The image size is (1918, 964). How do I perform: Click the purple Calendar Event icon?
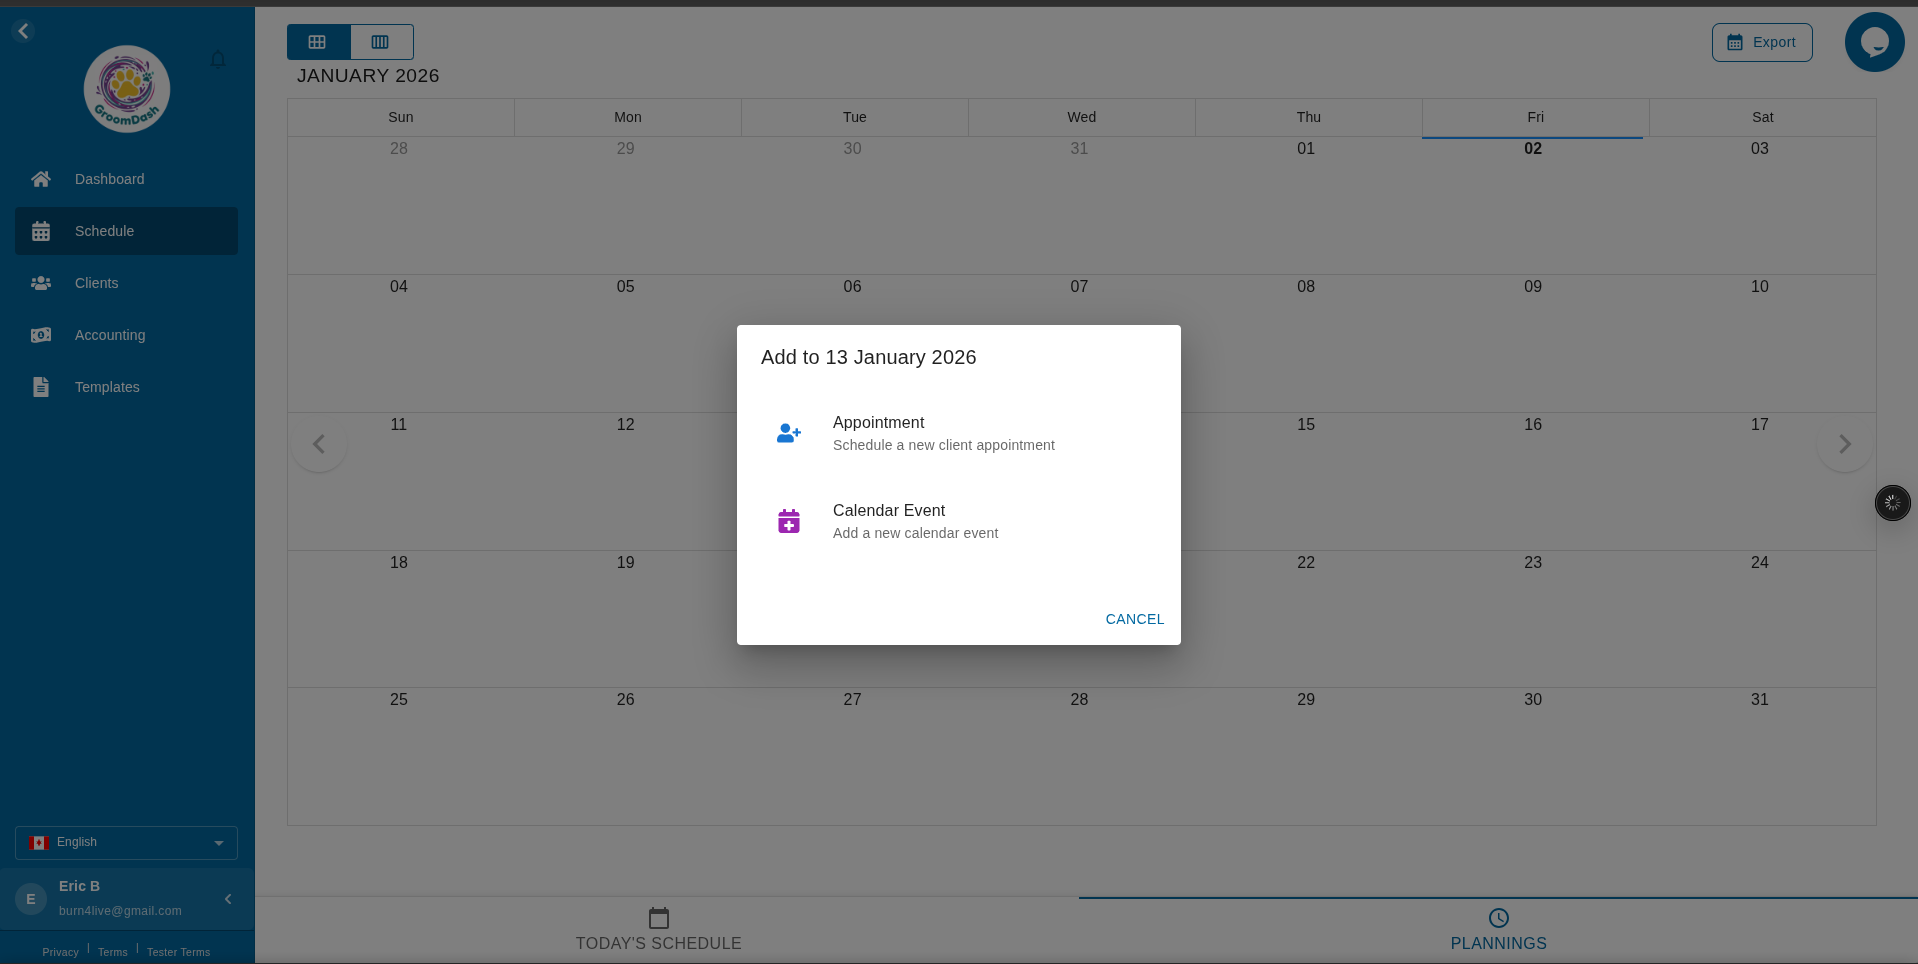(x=789, y=520)
